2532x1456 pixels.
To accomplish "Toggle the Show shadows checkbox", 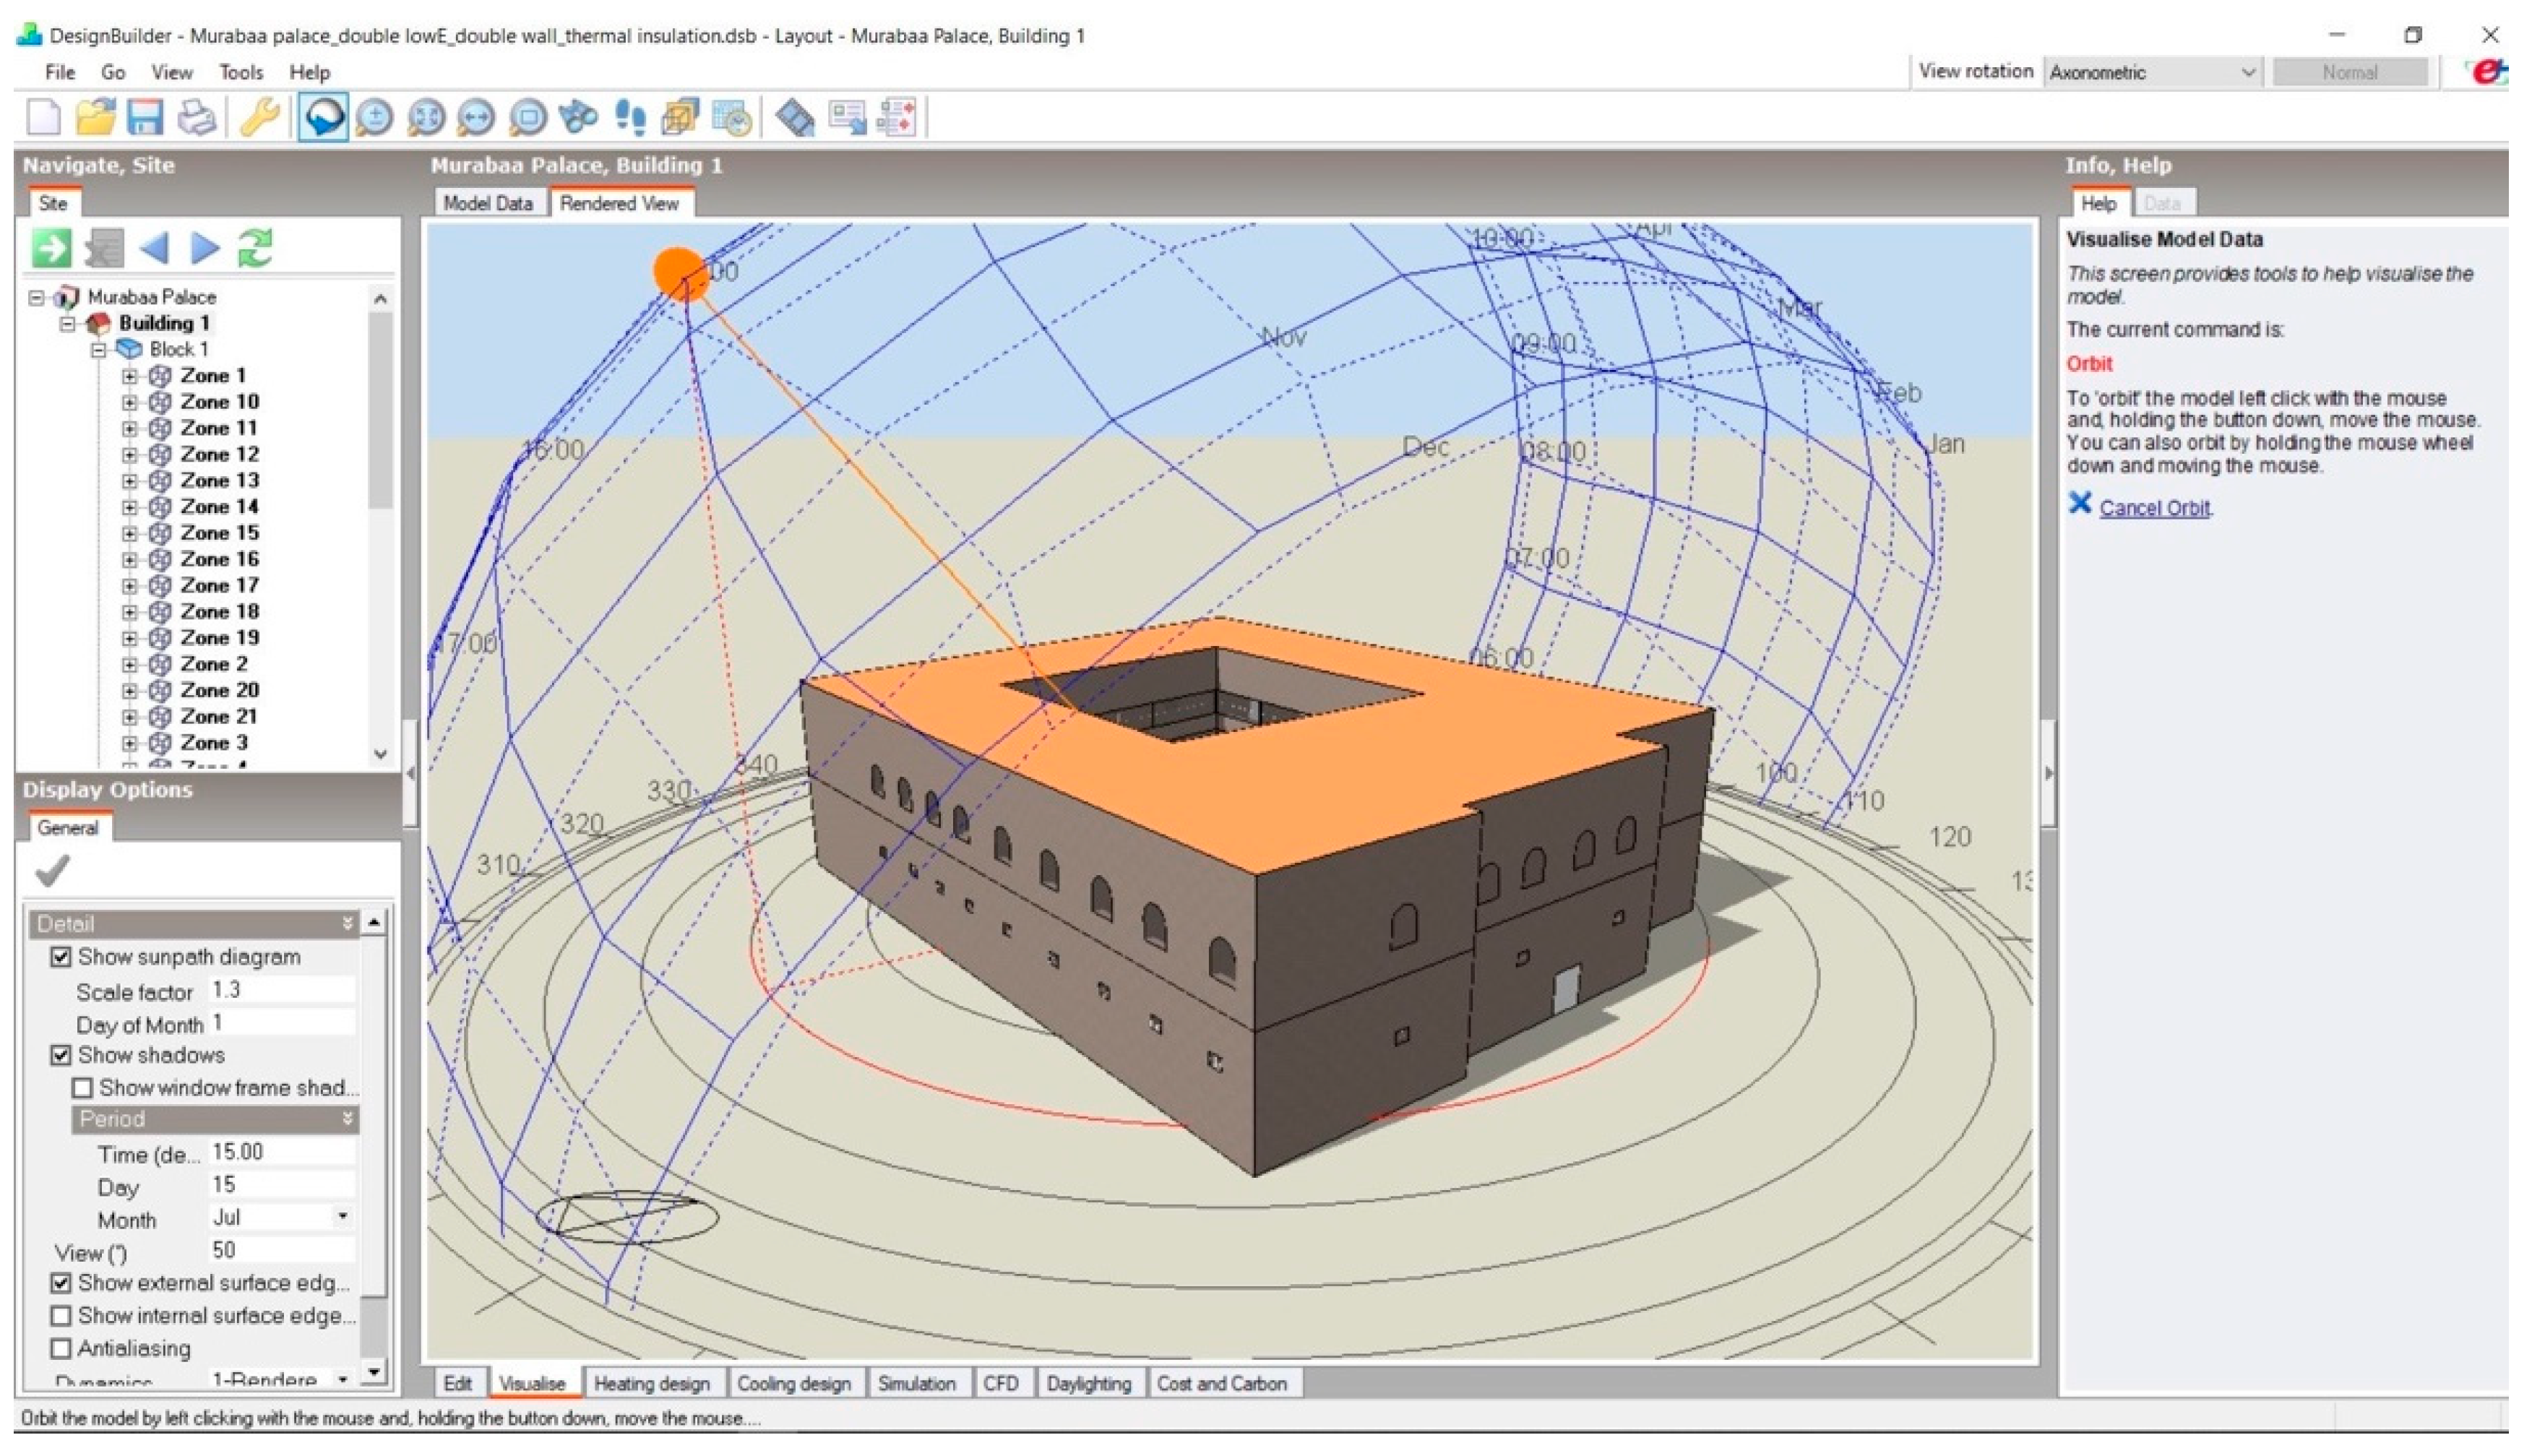I will click(61, 1055).
